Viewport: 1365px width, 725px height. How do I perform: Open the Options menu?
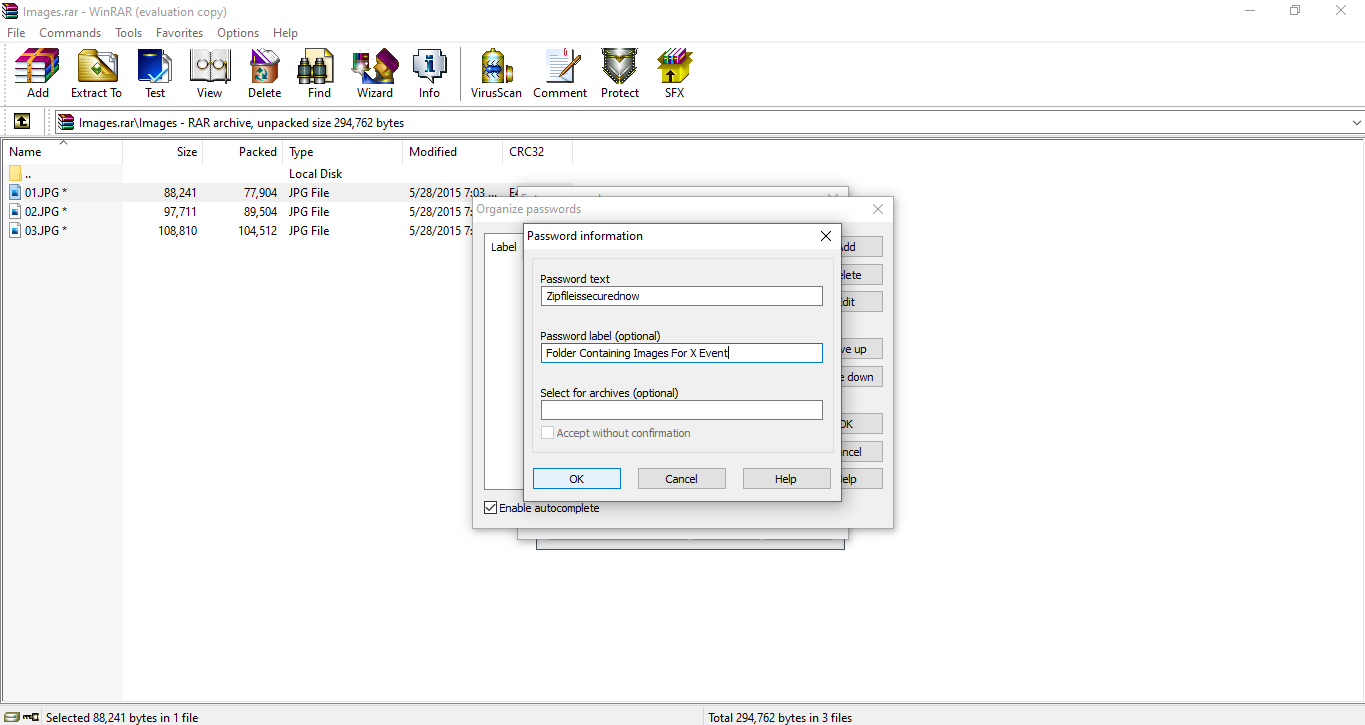(238, 33)
